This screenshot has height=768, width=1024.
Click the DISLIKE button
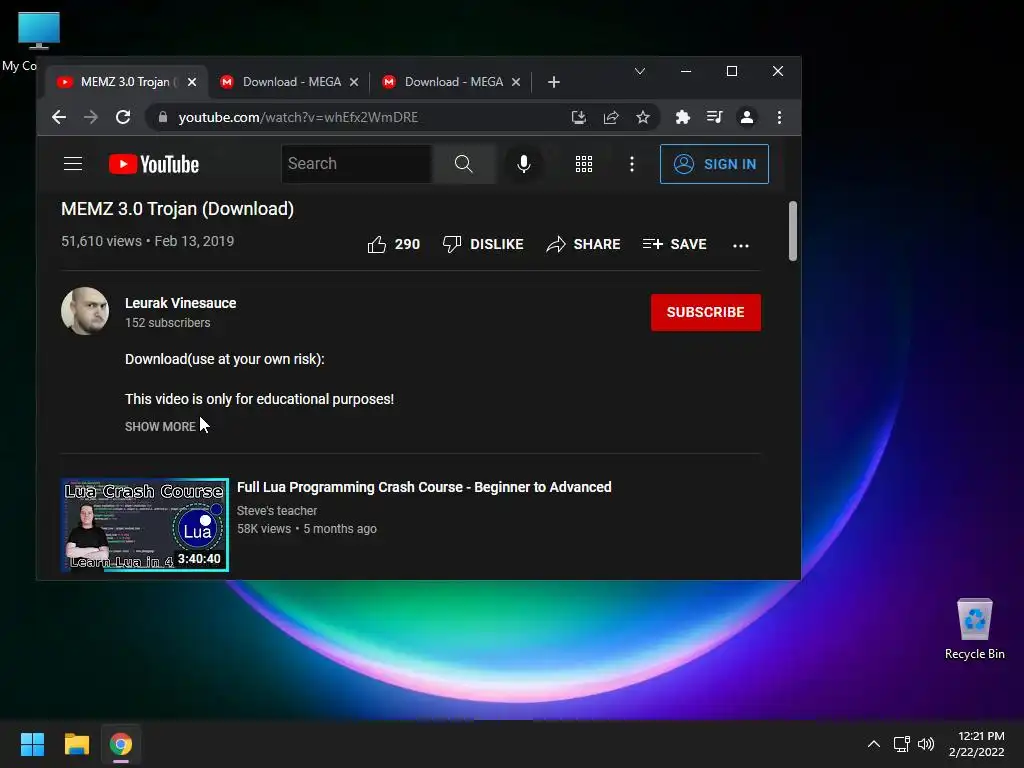483,244
